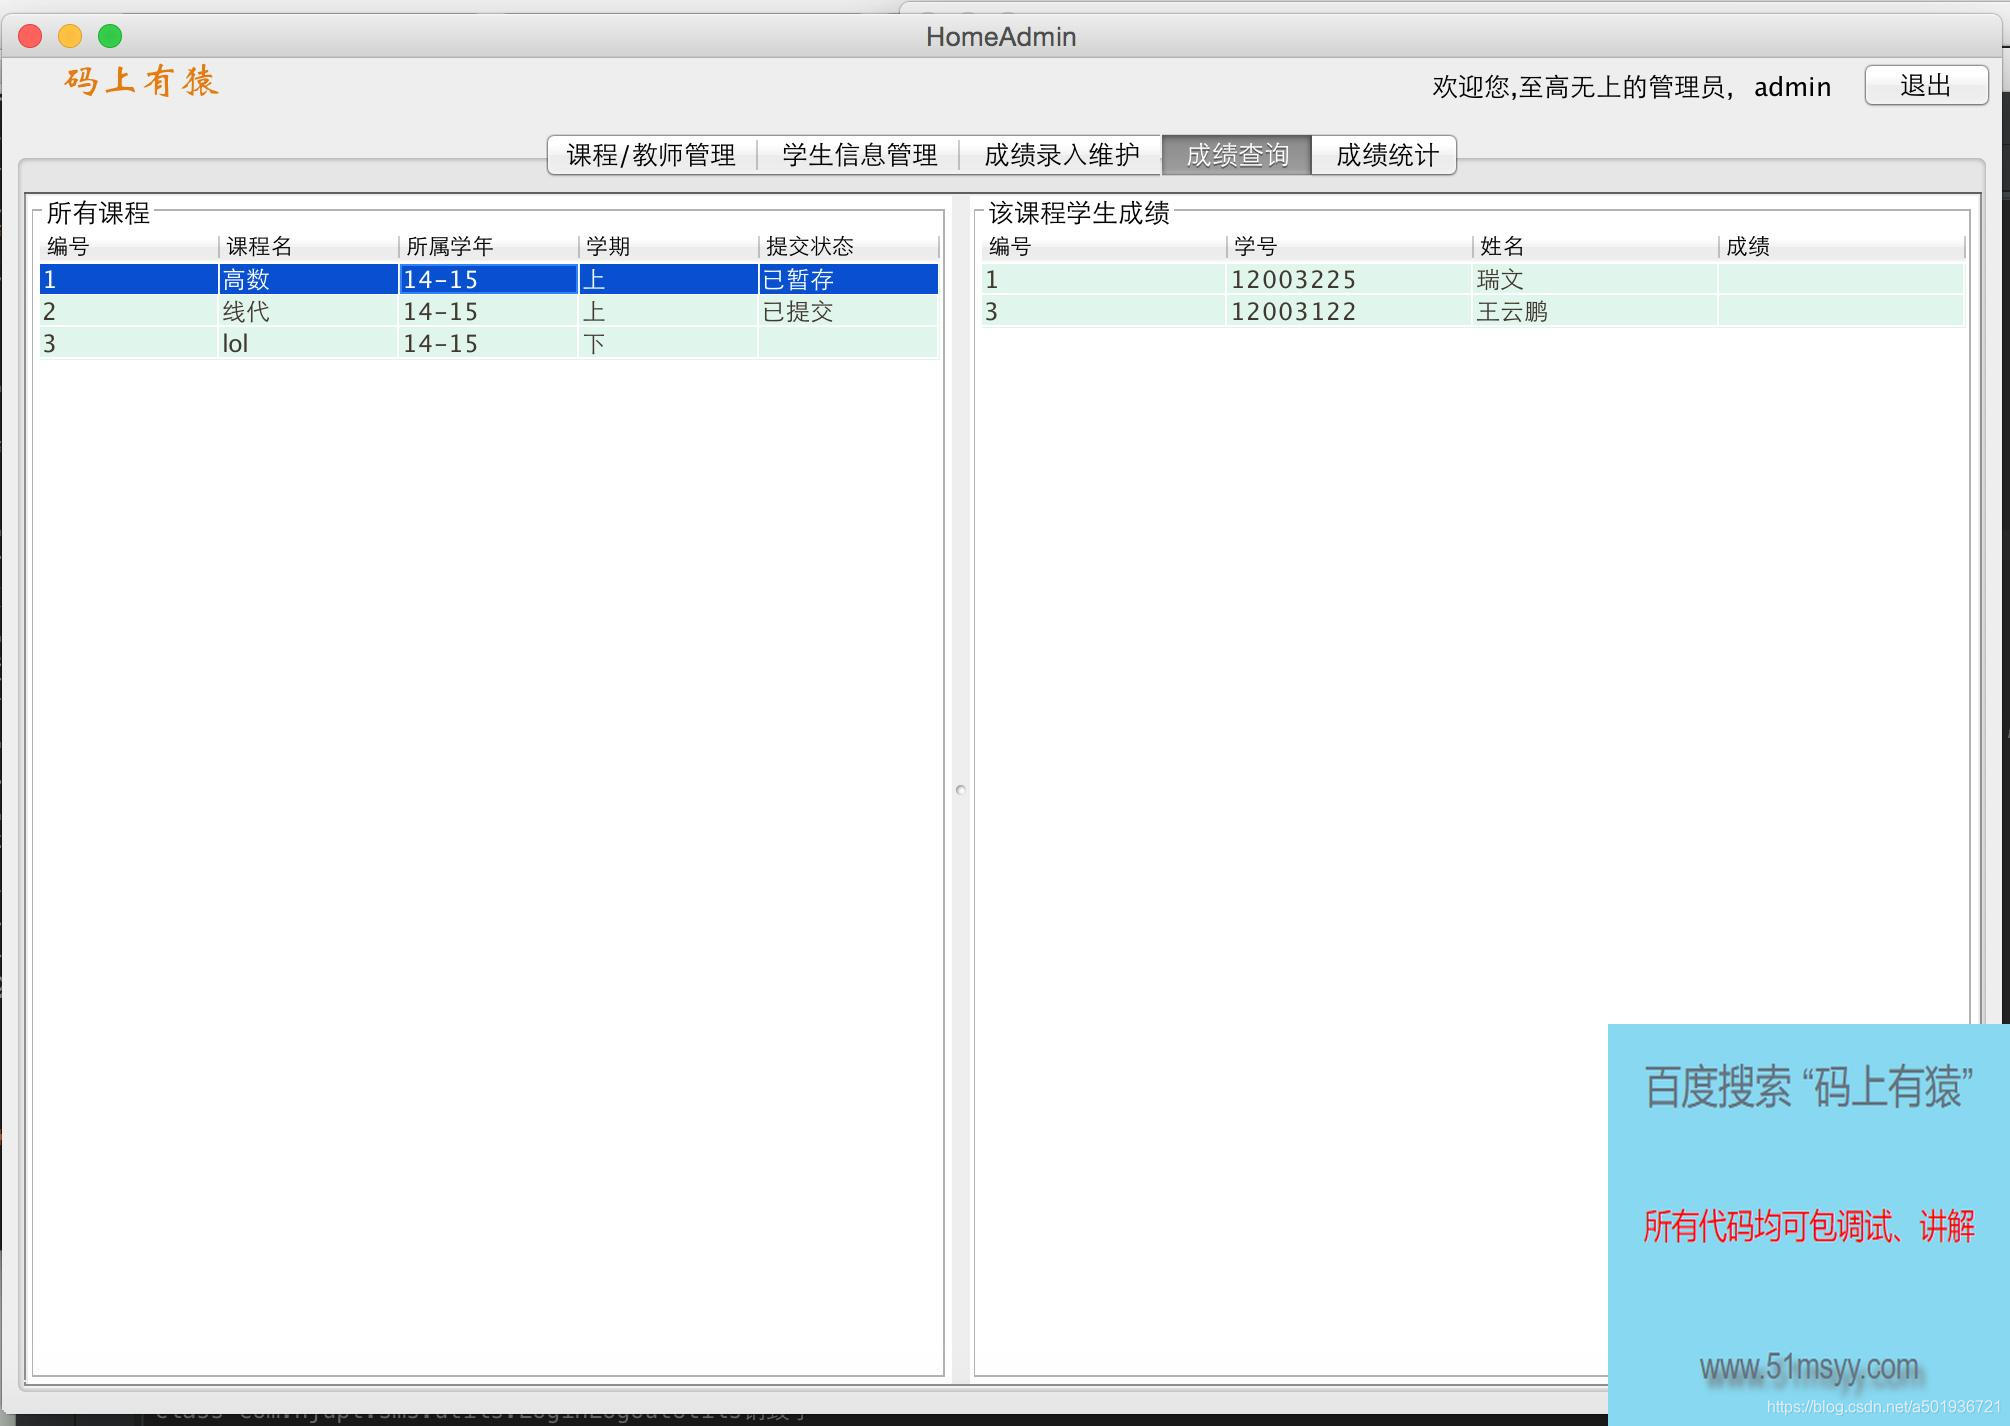Select the lol course row
The height and width of the screenshot is (1426, 2010).
point(489,343)
